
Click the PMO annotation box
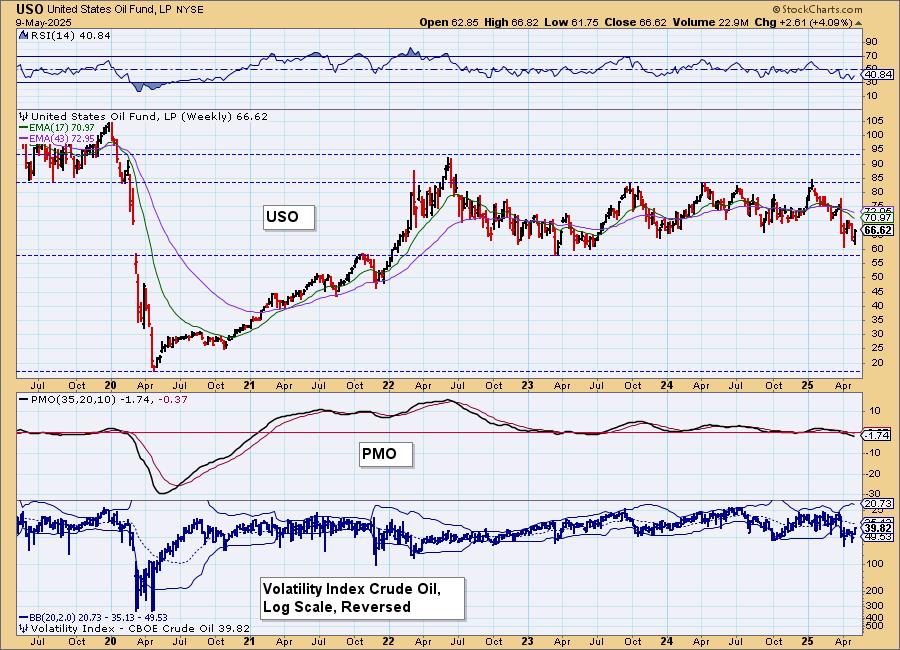pyautogui.click(x=386, y=454)
